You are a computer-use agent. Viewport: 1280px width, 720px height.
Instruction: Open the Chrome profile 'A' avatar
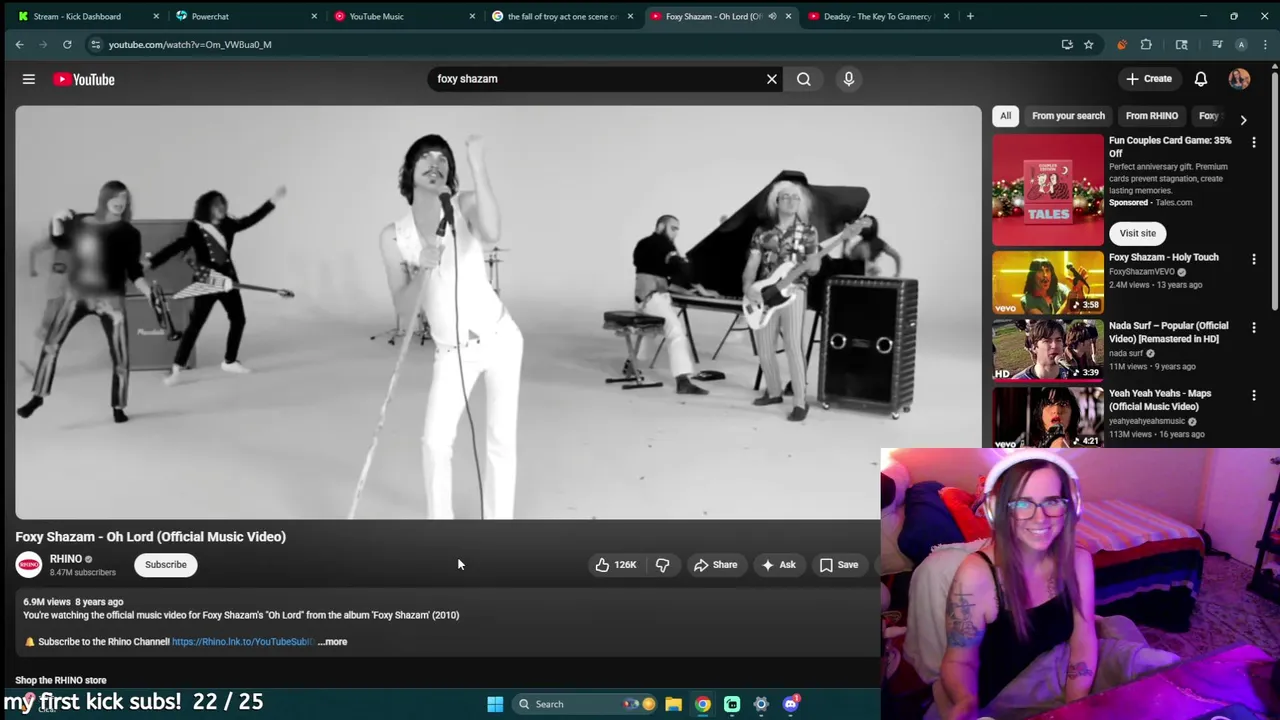click(1241, 44)
